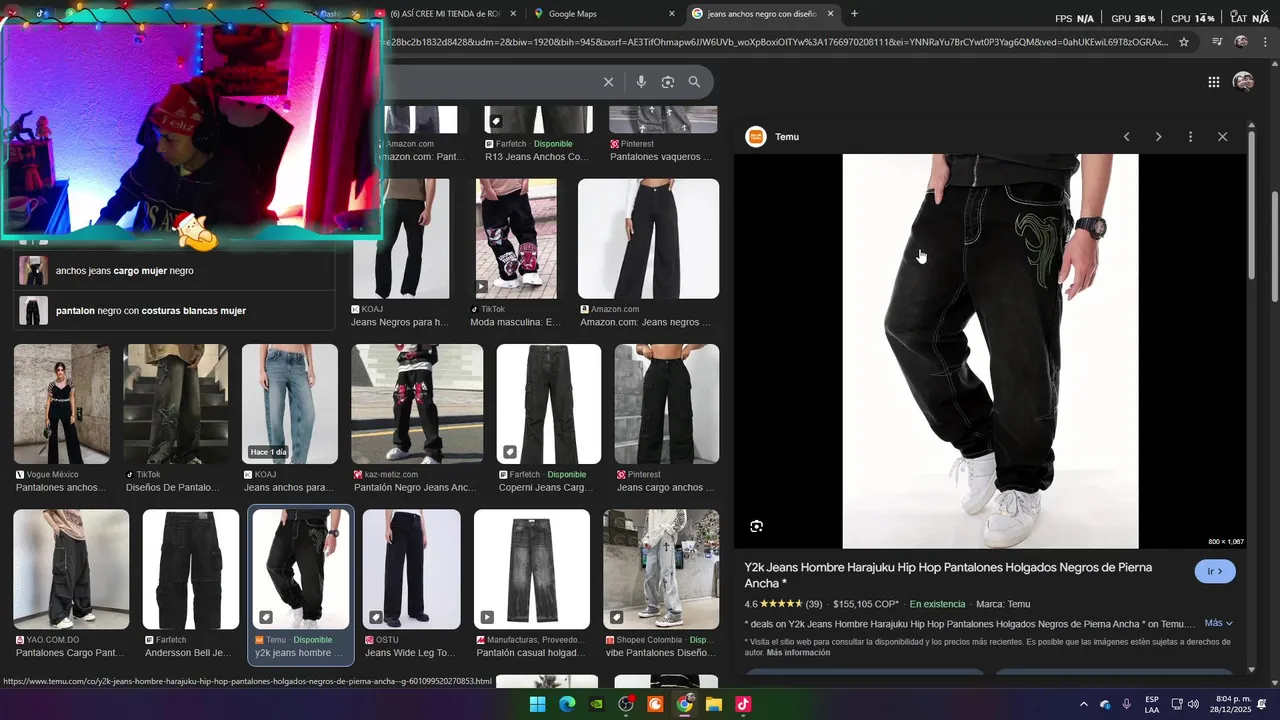The height and width of the screenshot is (720, 1280).
Task: Show hidden system tray icons
Action: [1083, 704]
